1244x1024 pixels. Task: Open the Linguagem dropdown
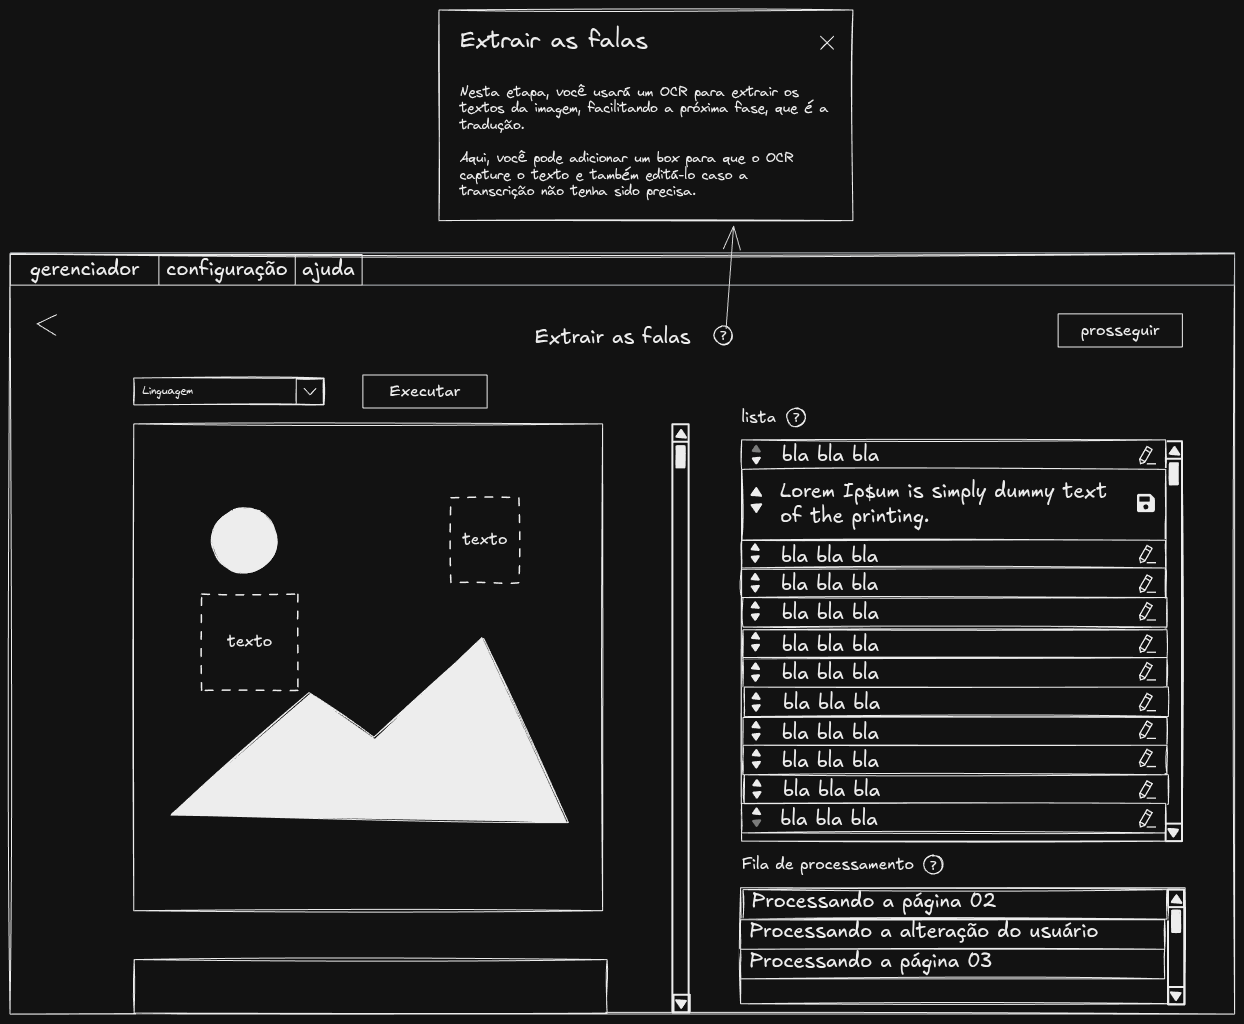click(x=310, y=392)
